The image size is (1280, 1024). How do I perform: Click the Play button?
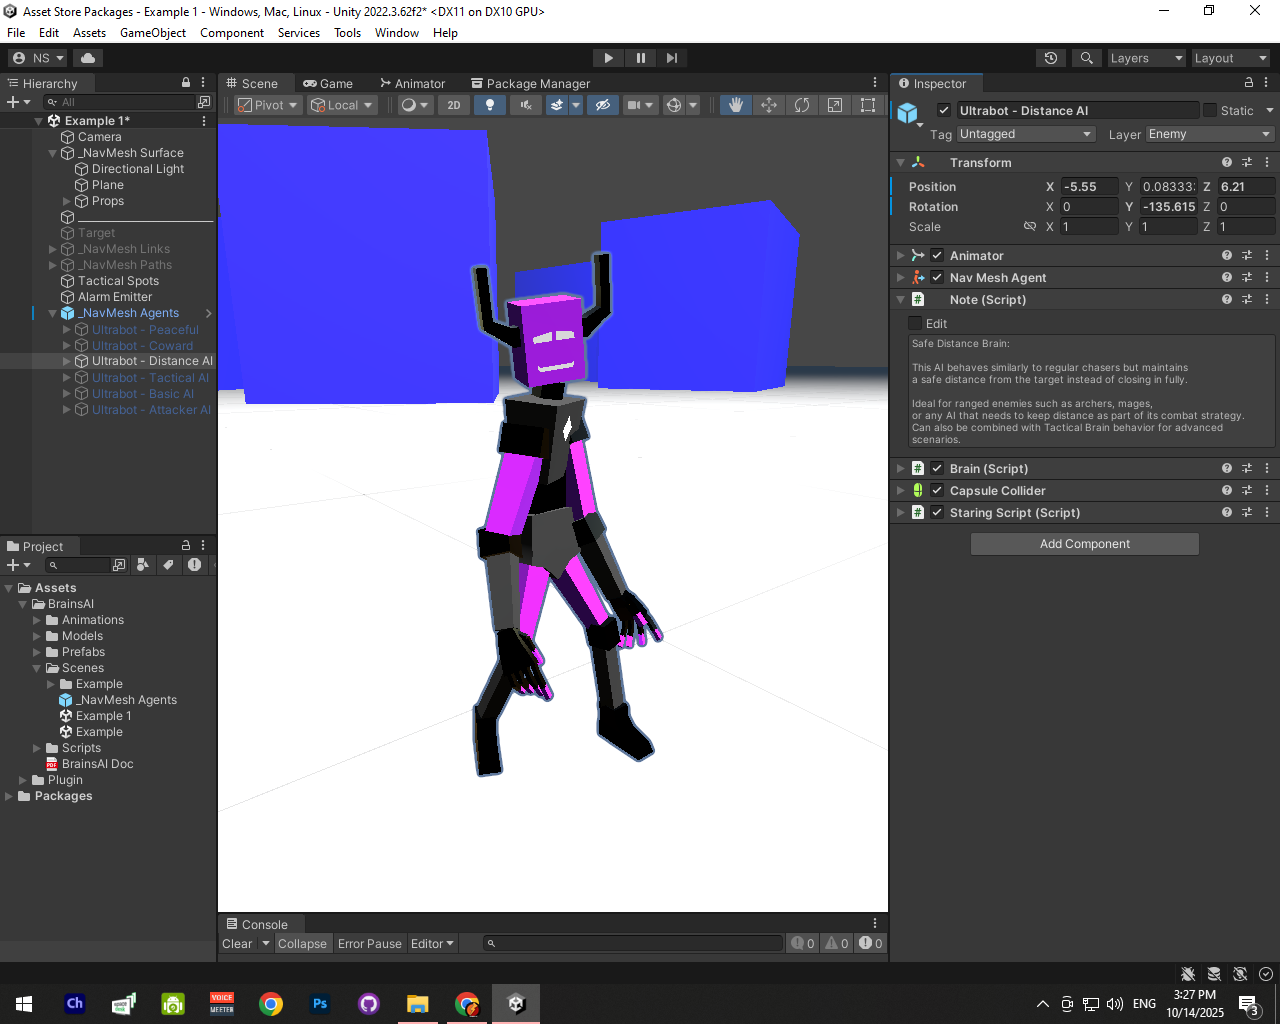608,58
